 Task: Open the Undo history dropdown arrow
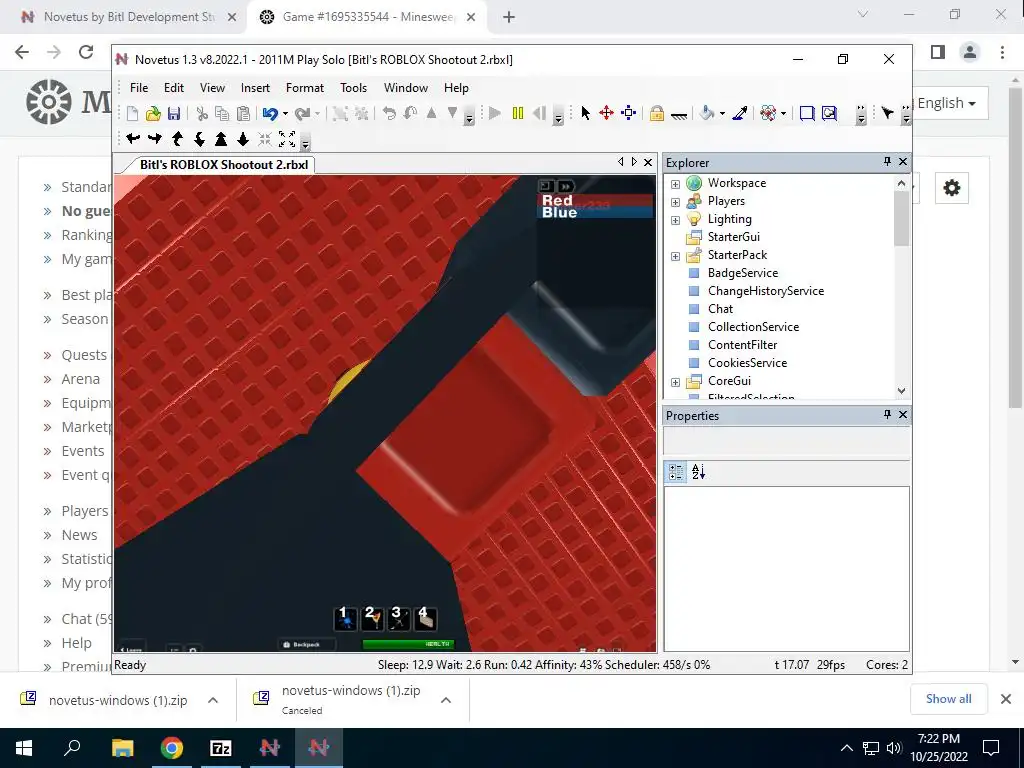(x=285, y=114)
